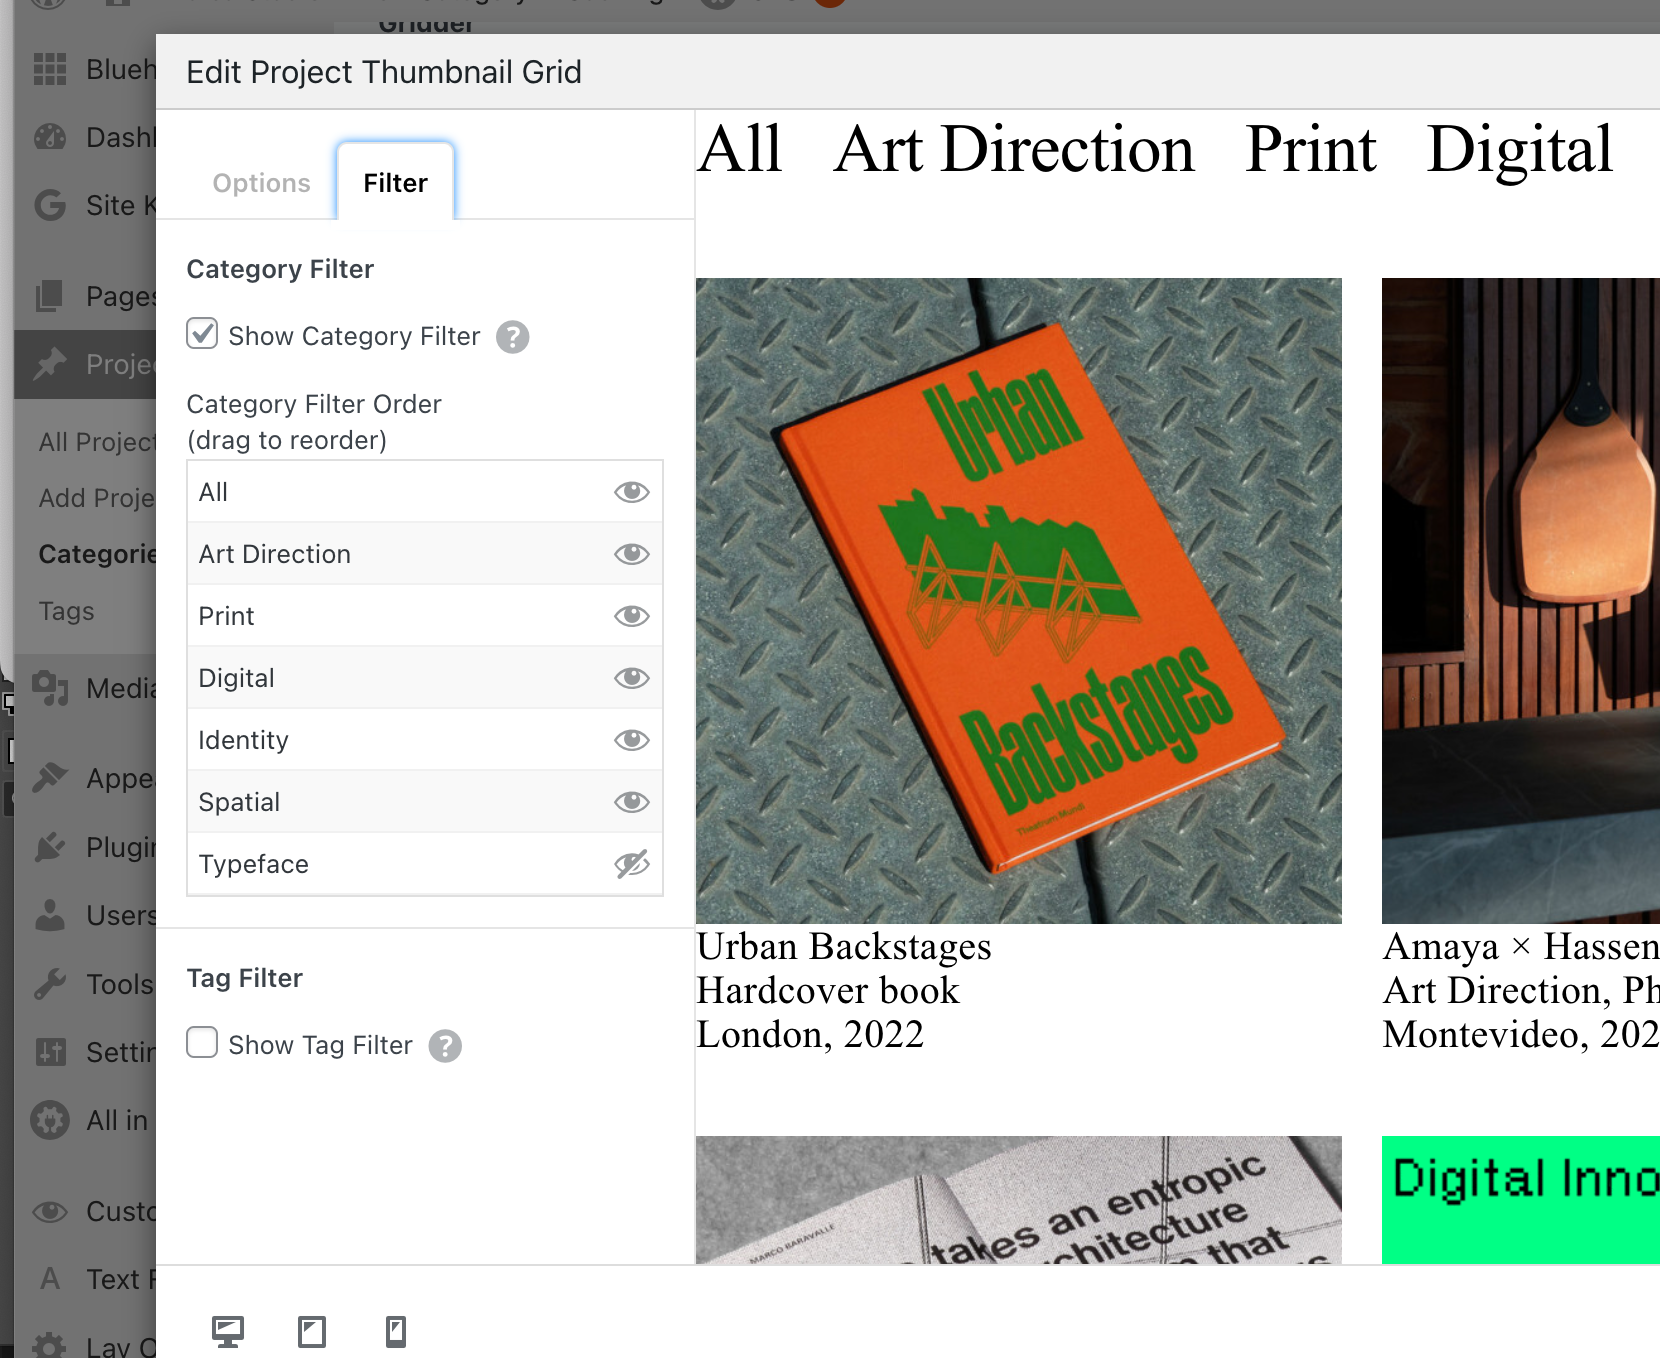Viewport: 1660px width, 1358px height.
Task: Switch to the Options tab
Action: point(261,183)
